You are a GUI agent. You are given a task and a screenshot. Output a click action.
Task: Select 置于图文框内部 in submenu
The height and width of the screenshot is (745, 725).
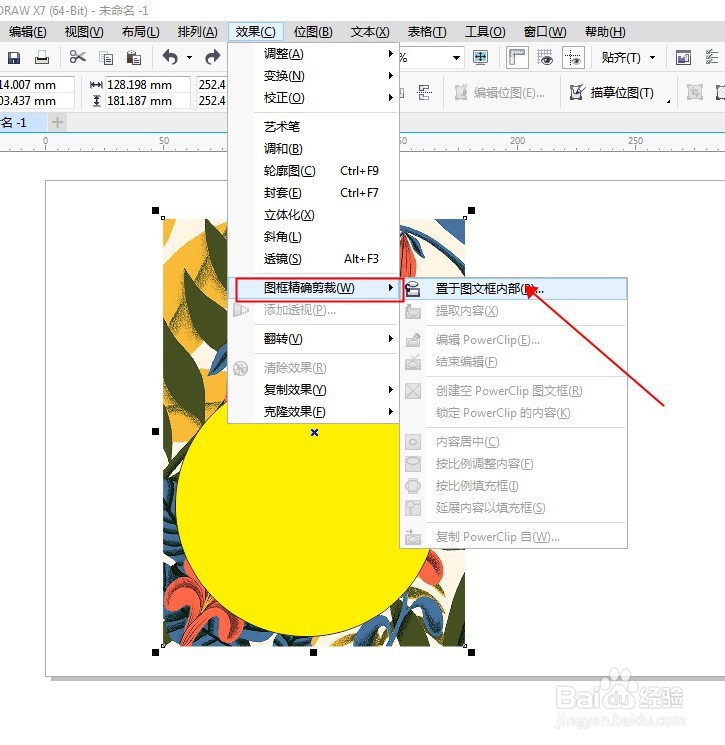(514, 288)
